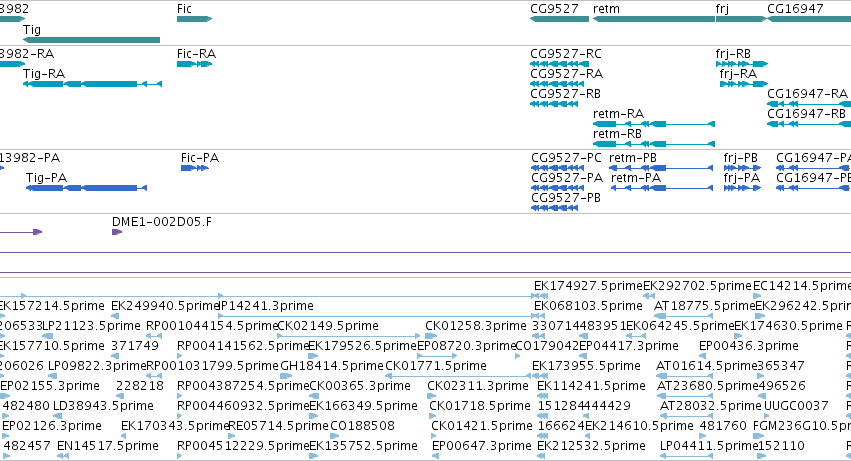Select EST AT28032.5prime
This screenshot has width=851, height=461.
point(710,406)
